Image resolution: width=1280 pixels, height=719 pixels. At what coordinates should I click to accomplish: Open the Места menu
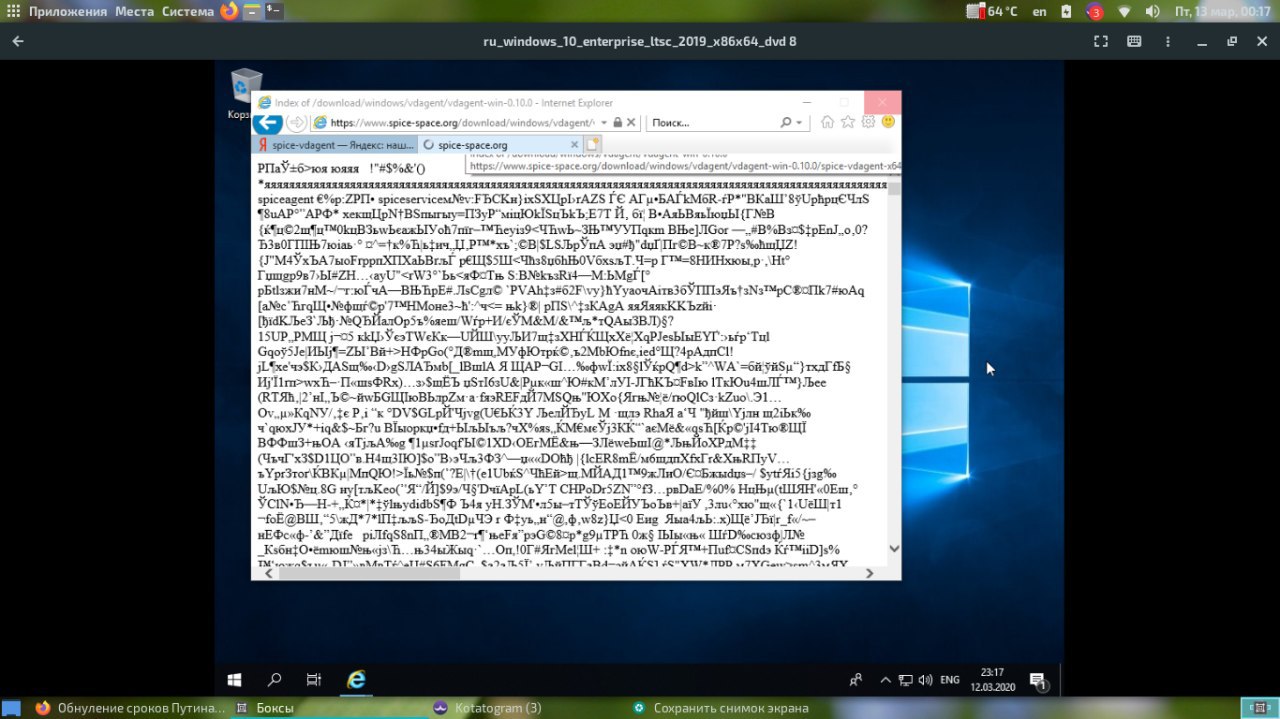(133, 12)
